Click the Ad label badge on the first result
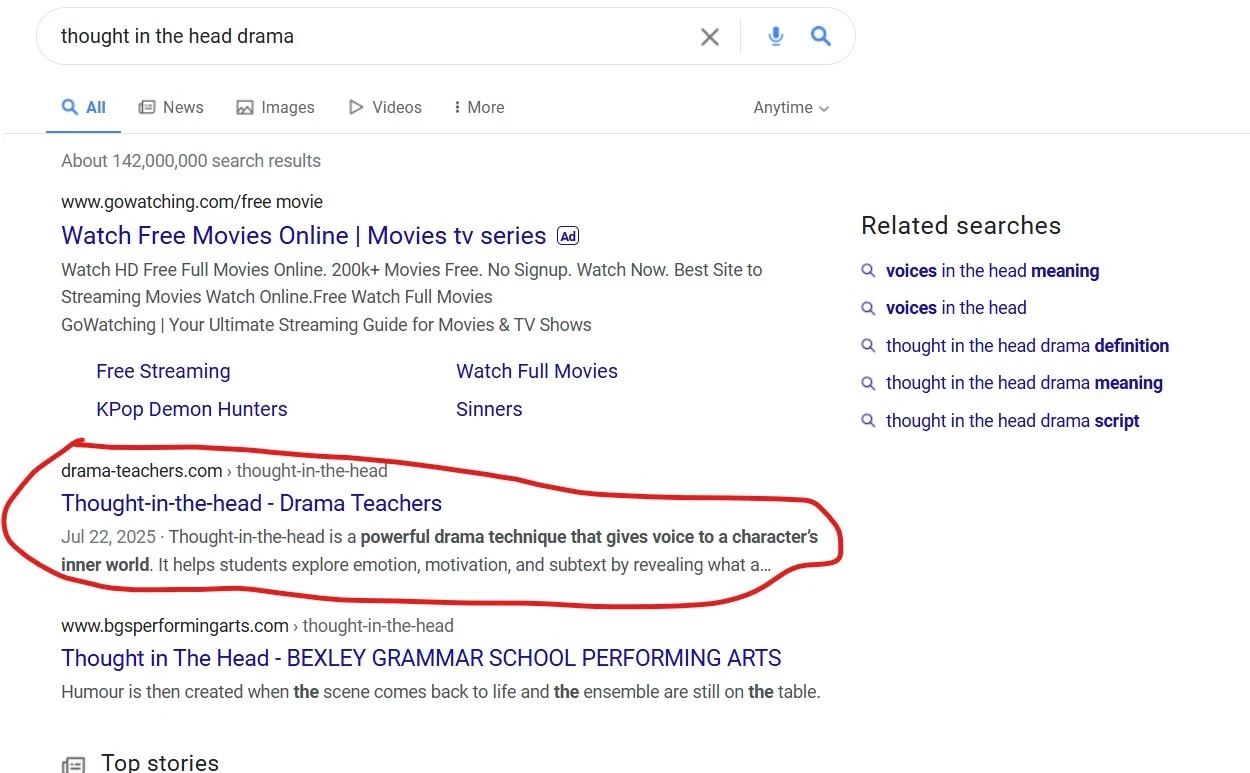The width and height of the screenshot is (1250, 773). 568,236
